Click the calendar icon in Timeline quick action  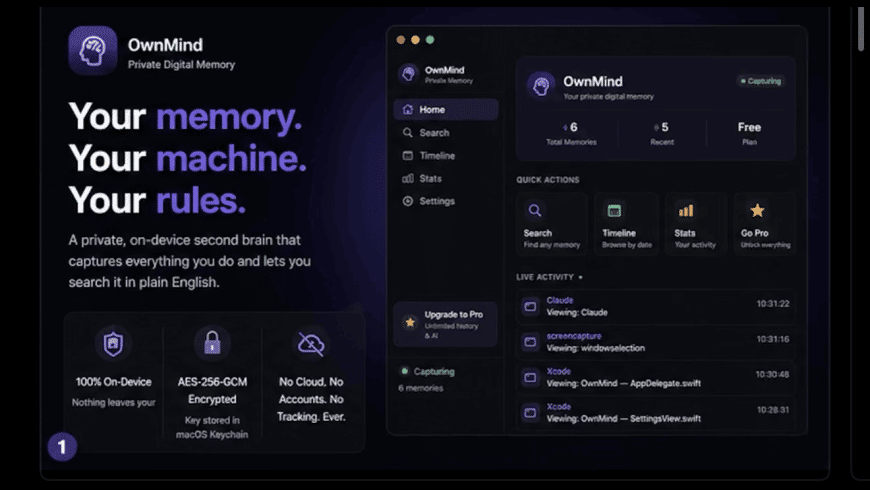pyautogui.click(x=614, y=210)
